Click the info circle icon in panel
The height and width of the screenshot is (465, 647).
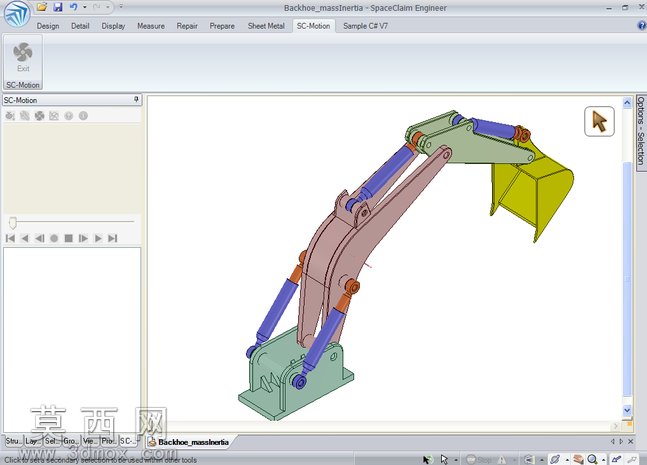[x=83, y=116]
